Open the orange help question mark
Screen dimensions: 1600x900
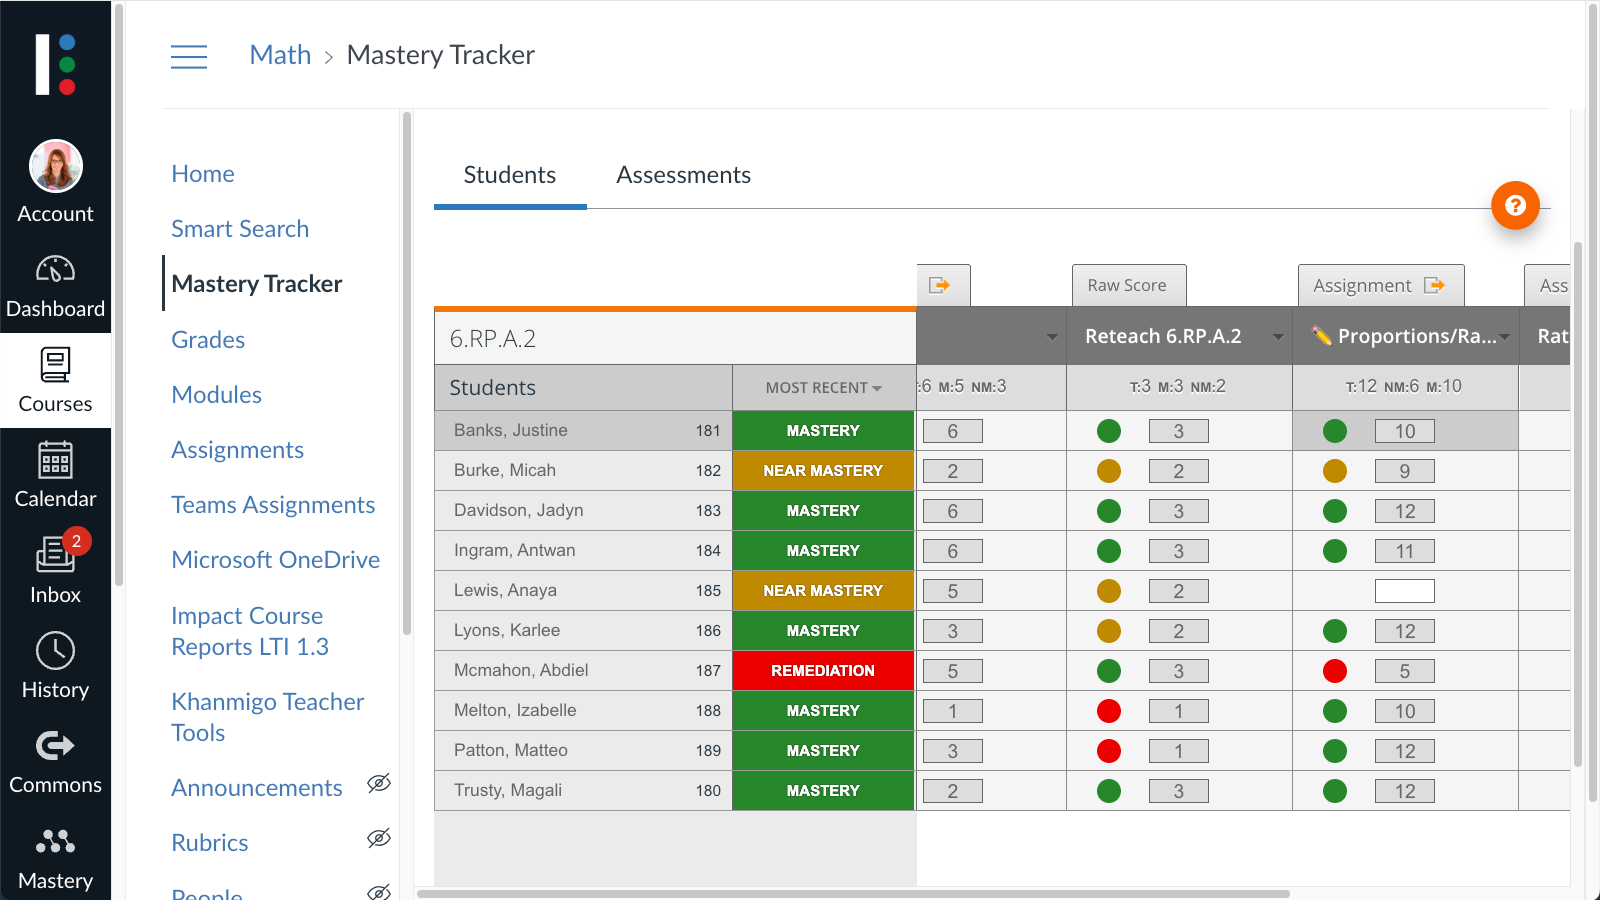point(1515,205)
